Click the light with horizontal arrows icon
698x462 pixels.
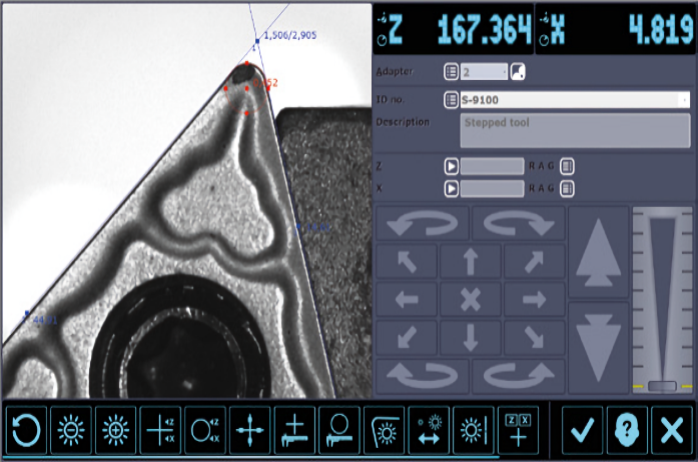coord(429,430)
